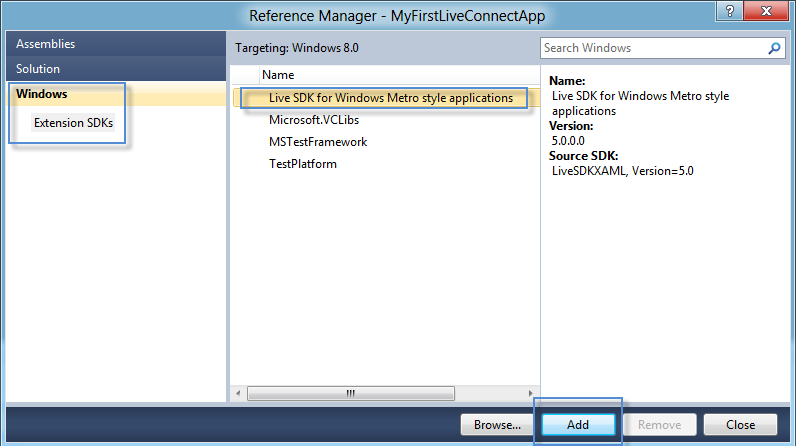Open the Assemblies category

(x=116, y=44)
